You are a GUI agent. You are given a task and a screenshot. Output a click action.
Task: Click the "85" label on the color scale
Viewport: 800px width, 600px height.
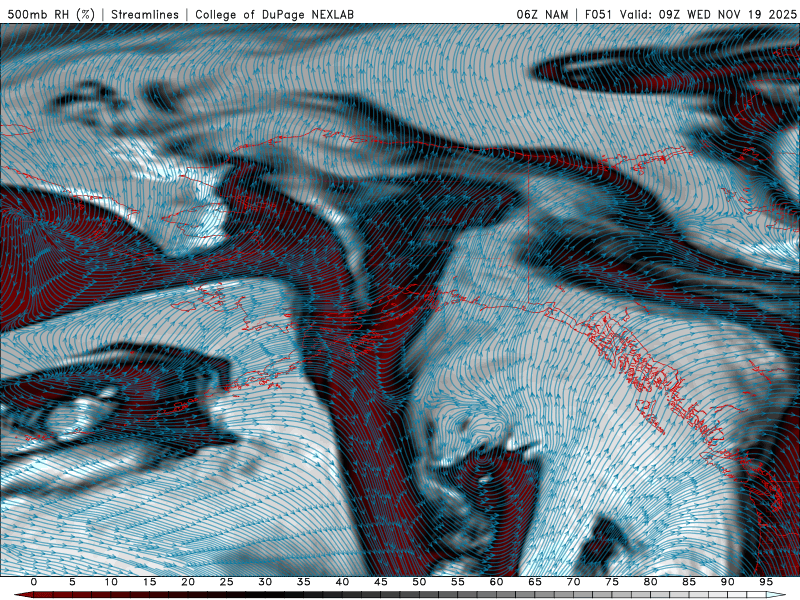pyautogui.click(x=689, y=582)
